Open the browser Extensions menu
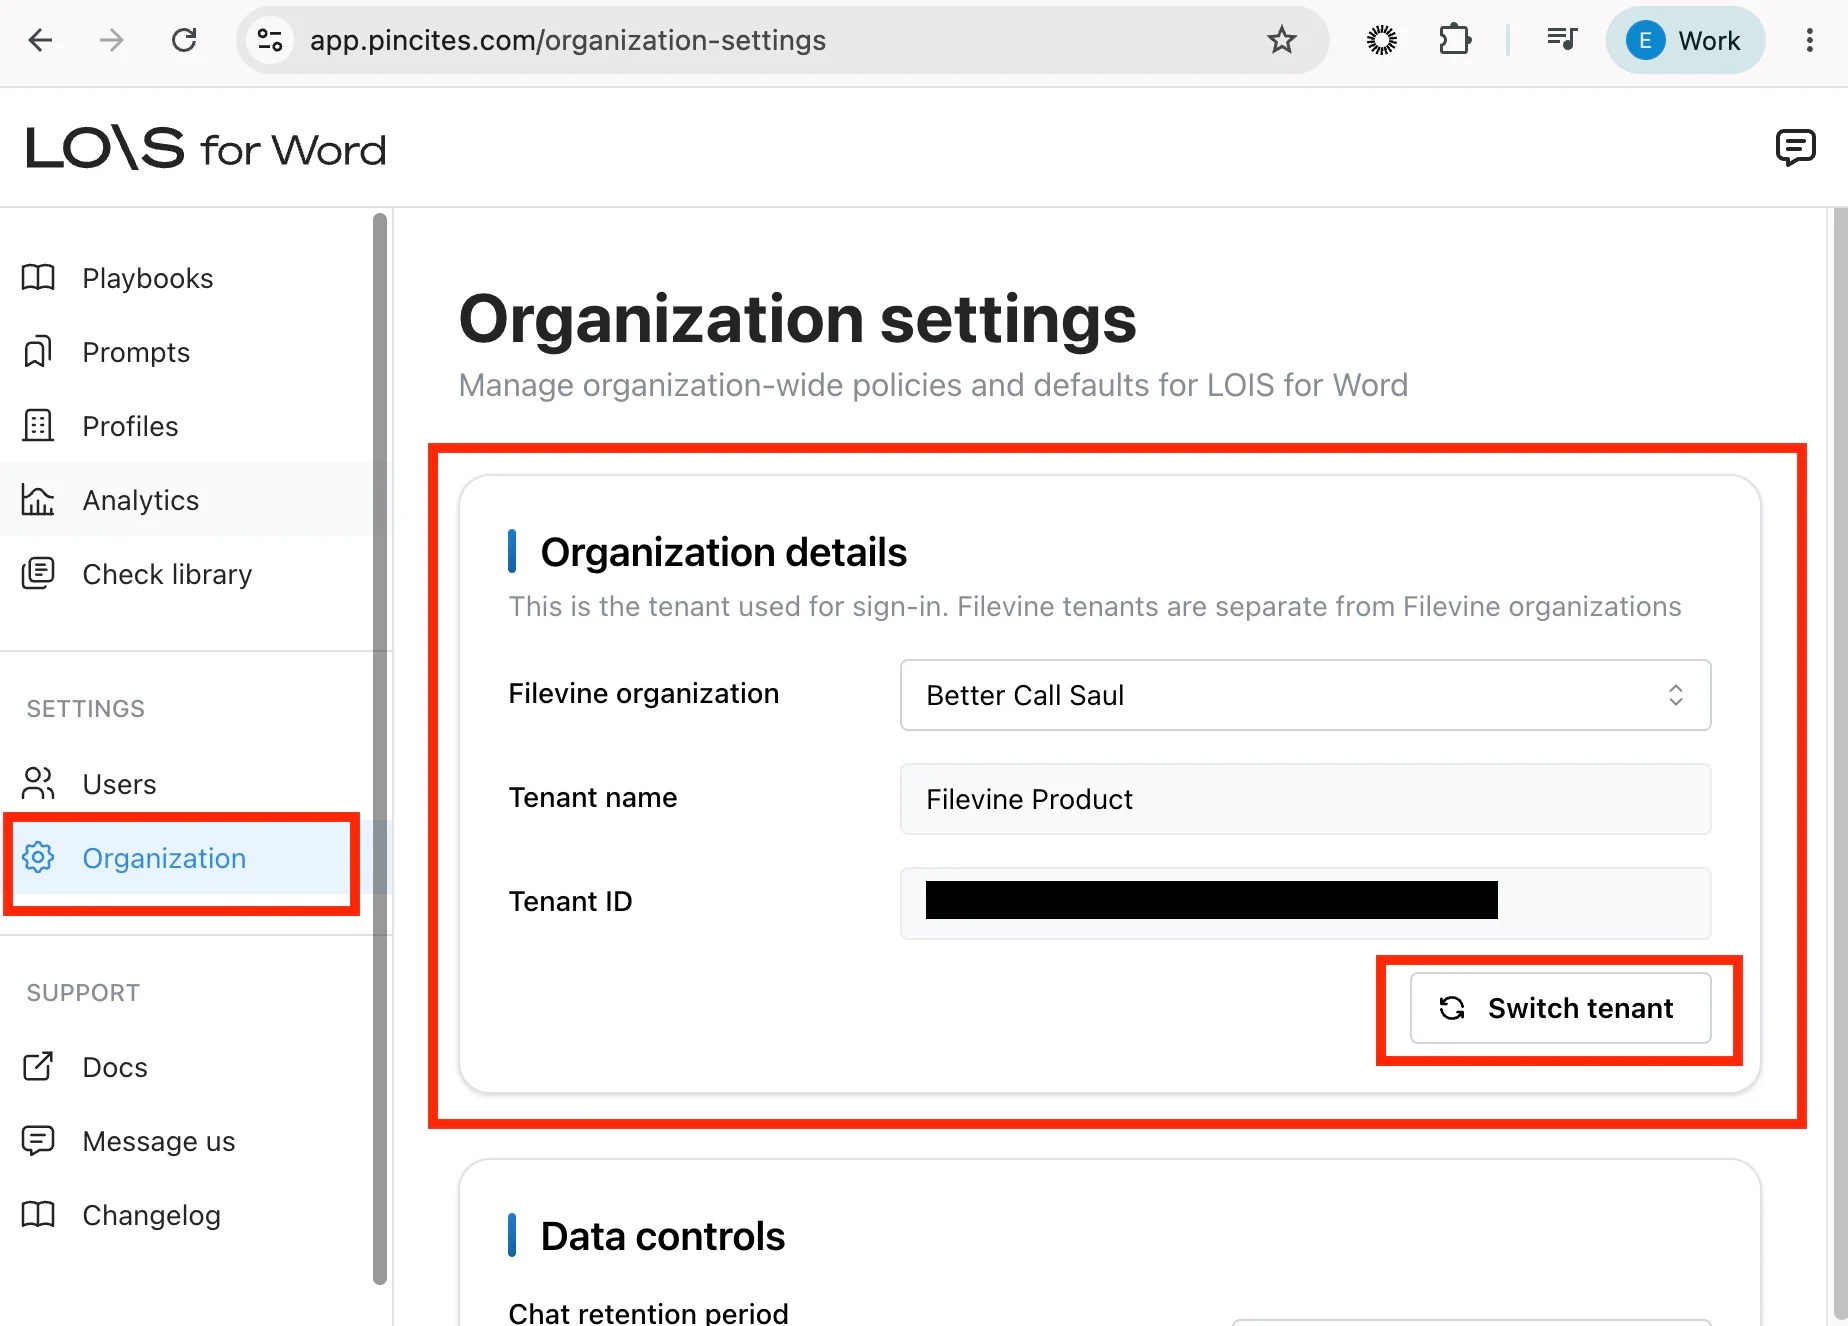This screenshot has width=1848, height=1326. [1455, 40]
